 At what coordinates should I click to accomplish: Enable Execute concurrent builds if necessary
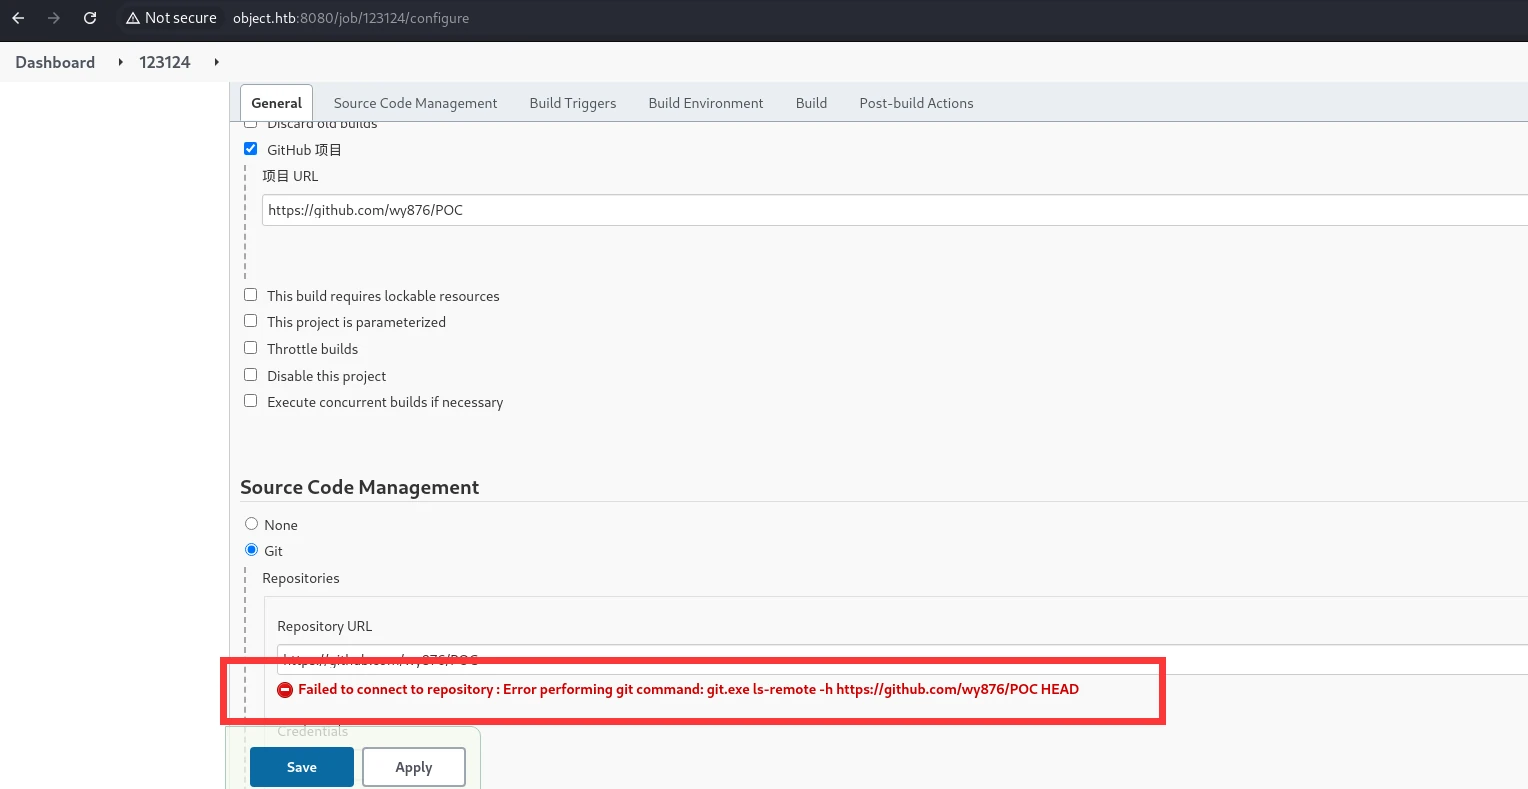coord(251,401)
